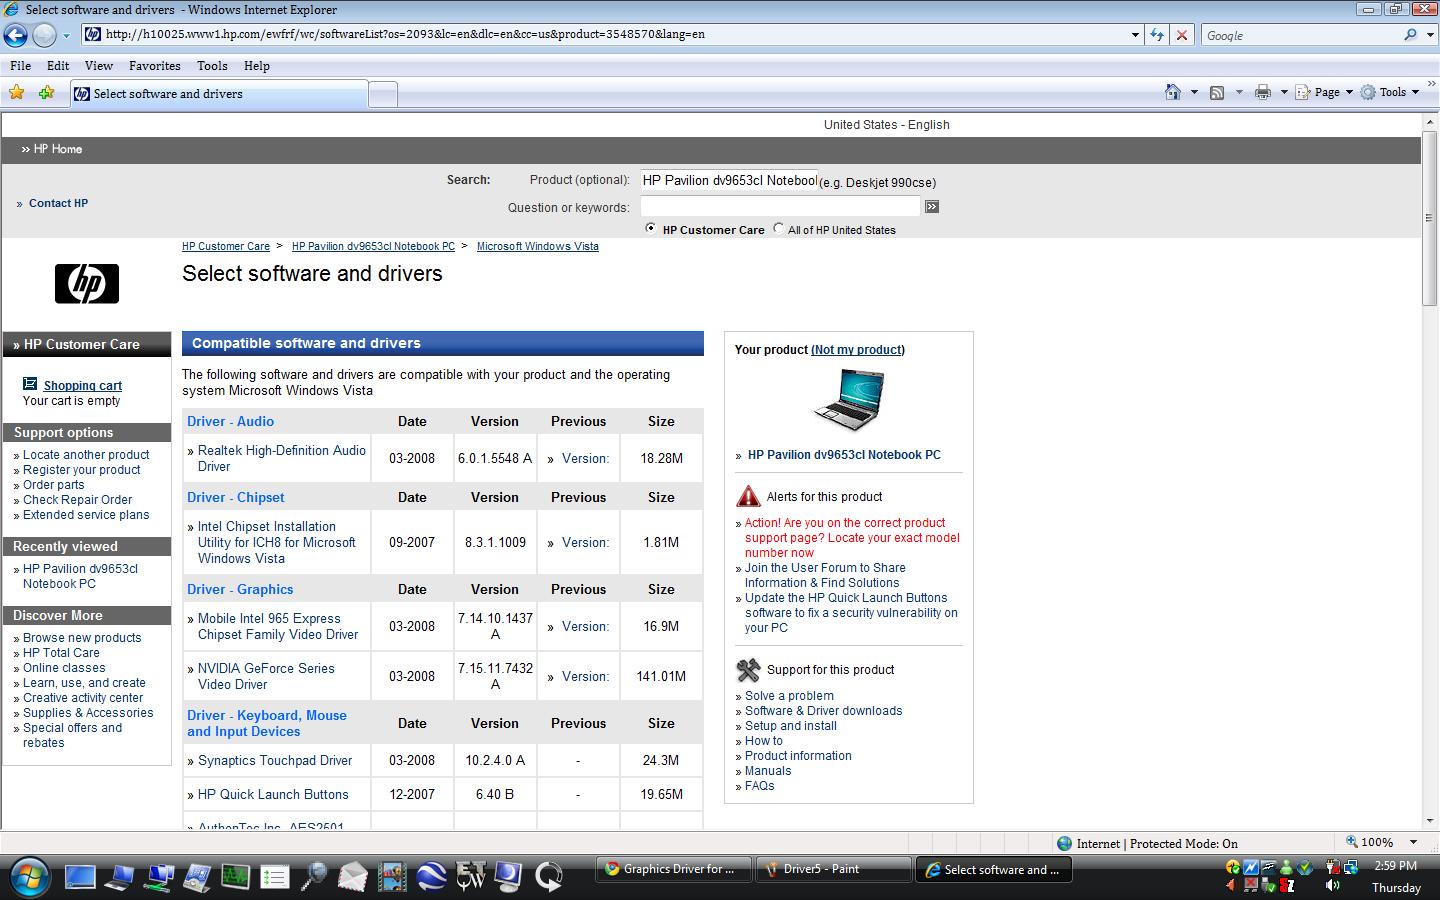
Task: Click the green graph task monitor icon
Action: click(x=236, y=877)
